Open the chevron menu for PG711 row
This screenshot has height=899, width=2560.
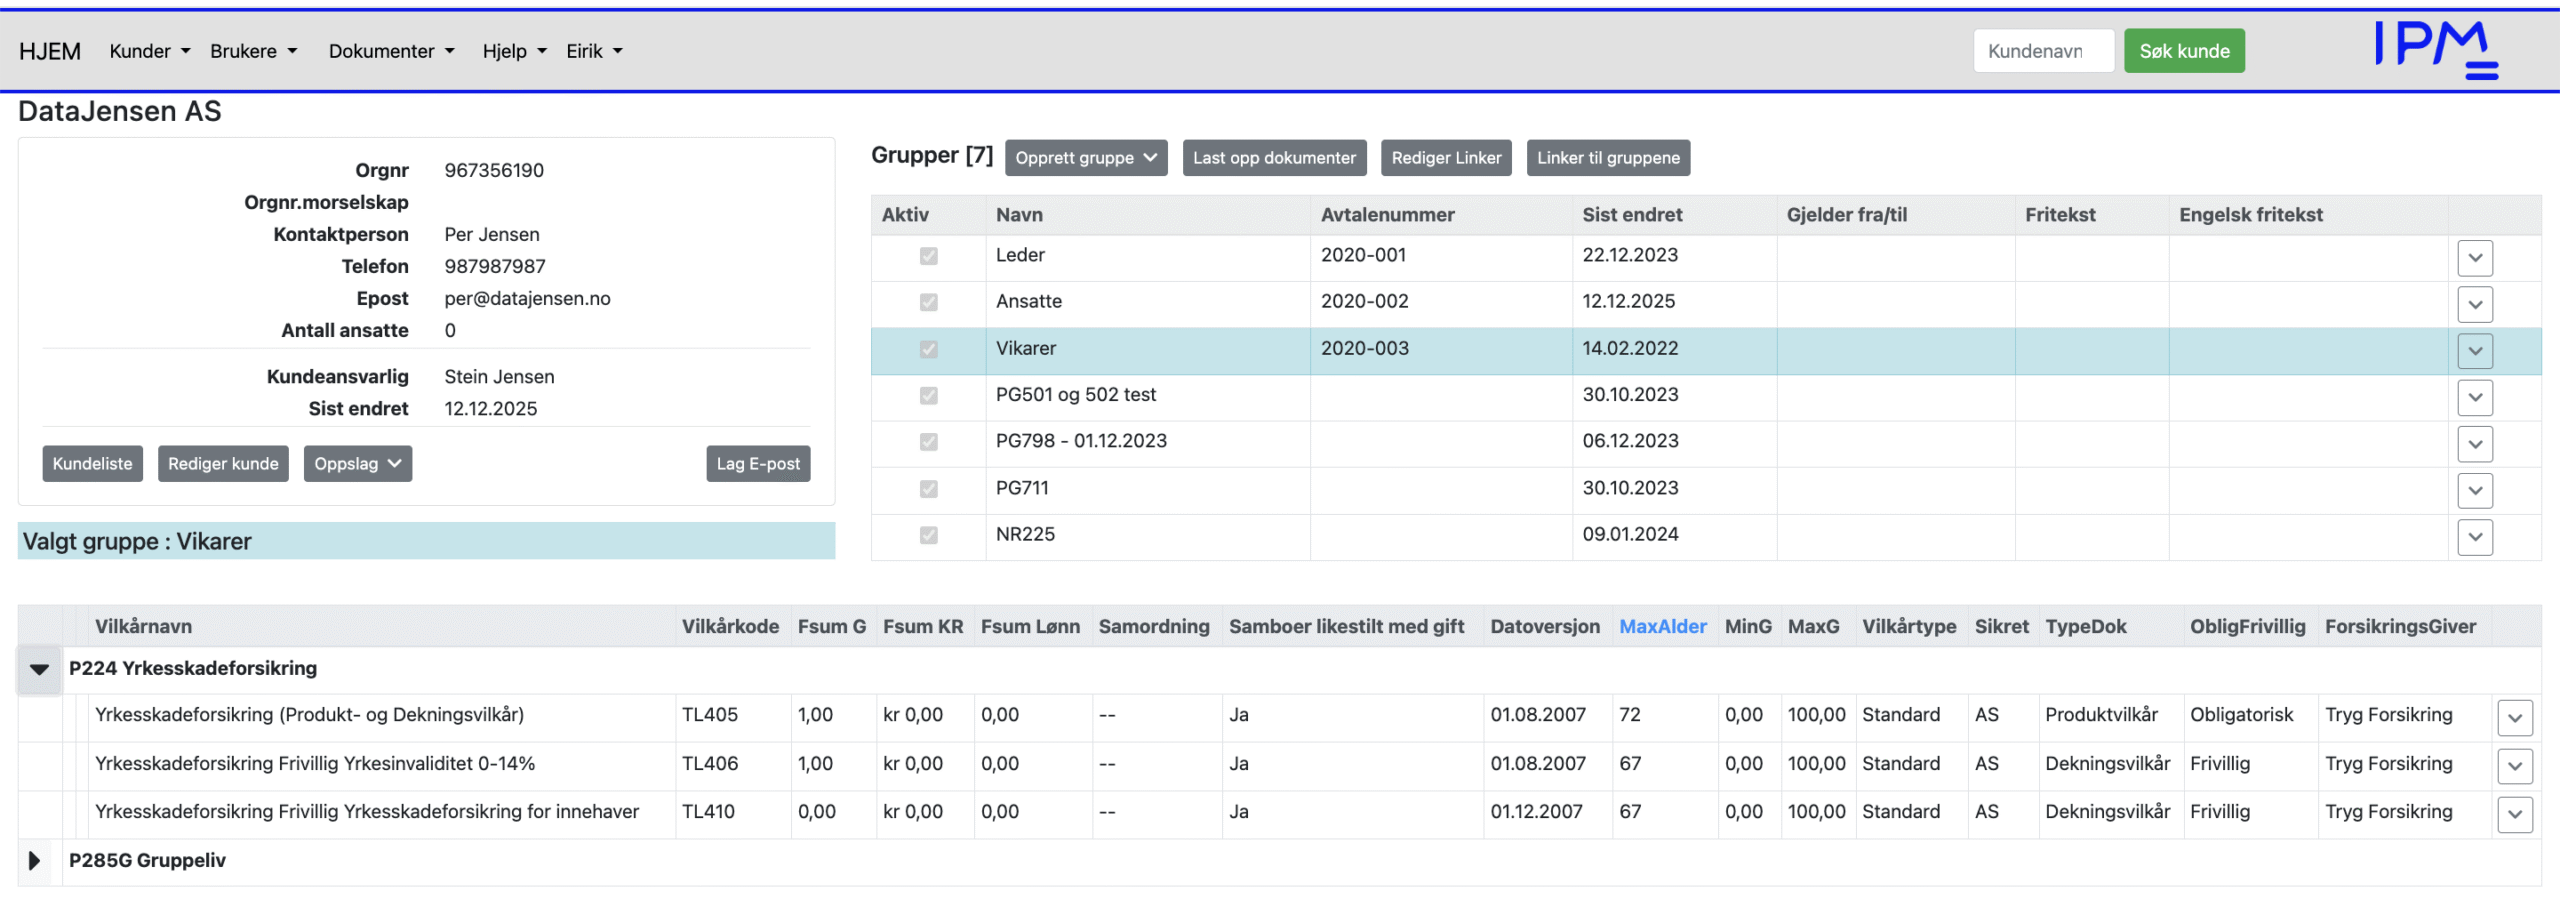[x=2474, y=490]
